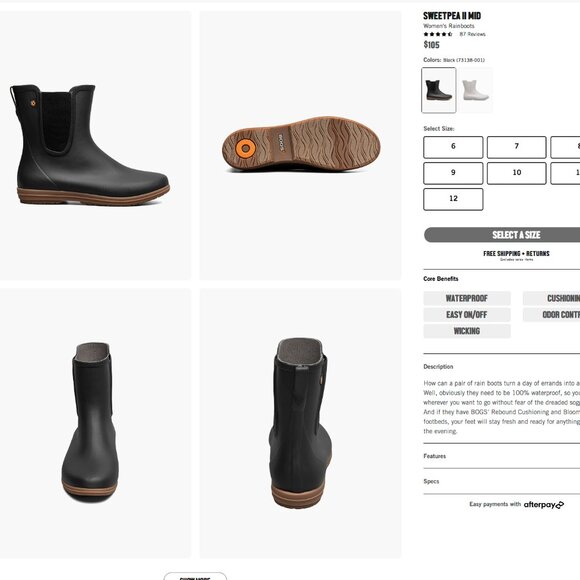Open the back view boot image
580x580 pixels.
(300, 423)
